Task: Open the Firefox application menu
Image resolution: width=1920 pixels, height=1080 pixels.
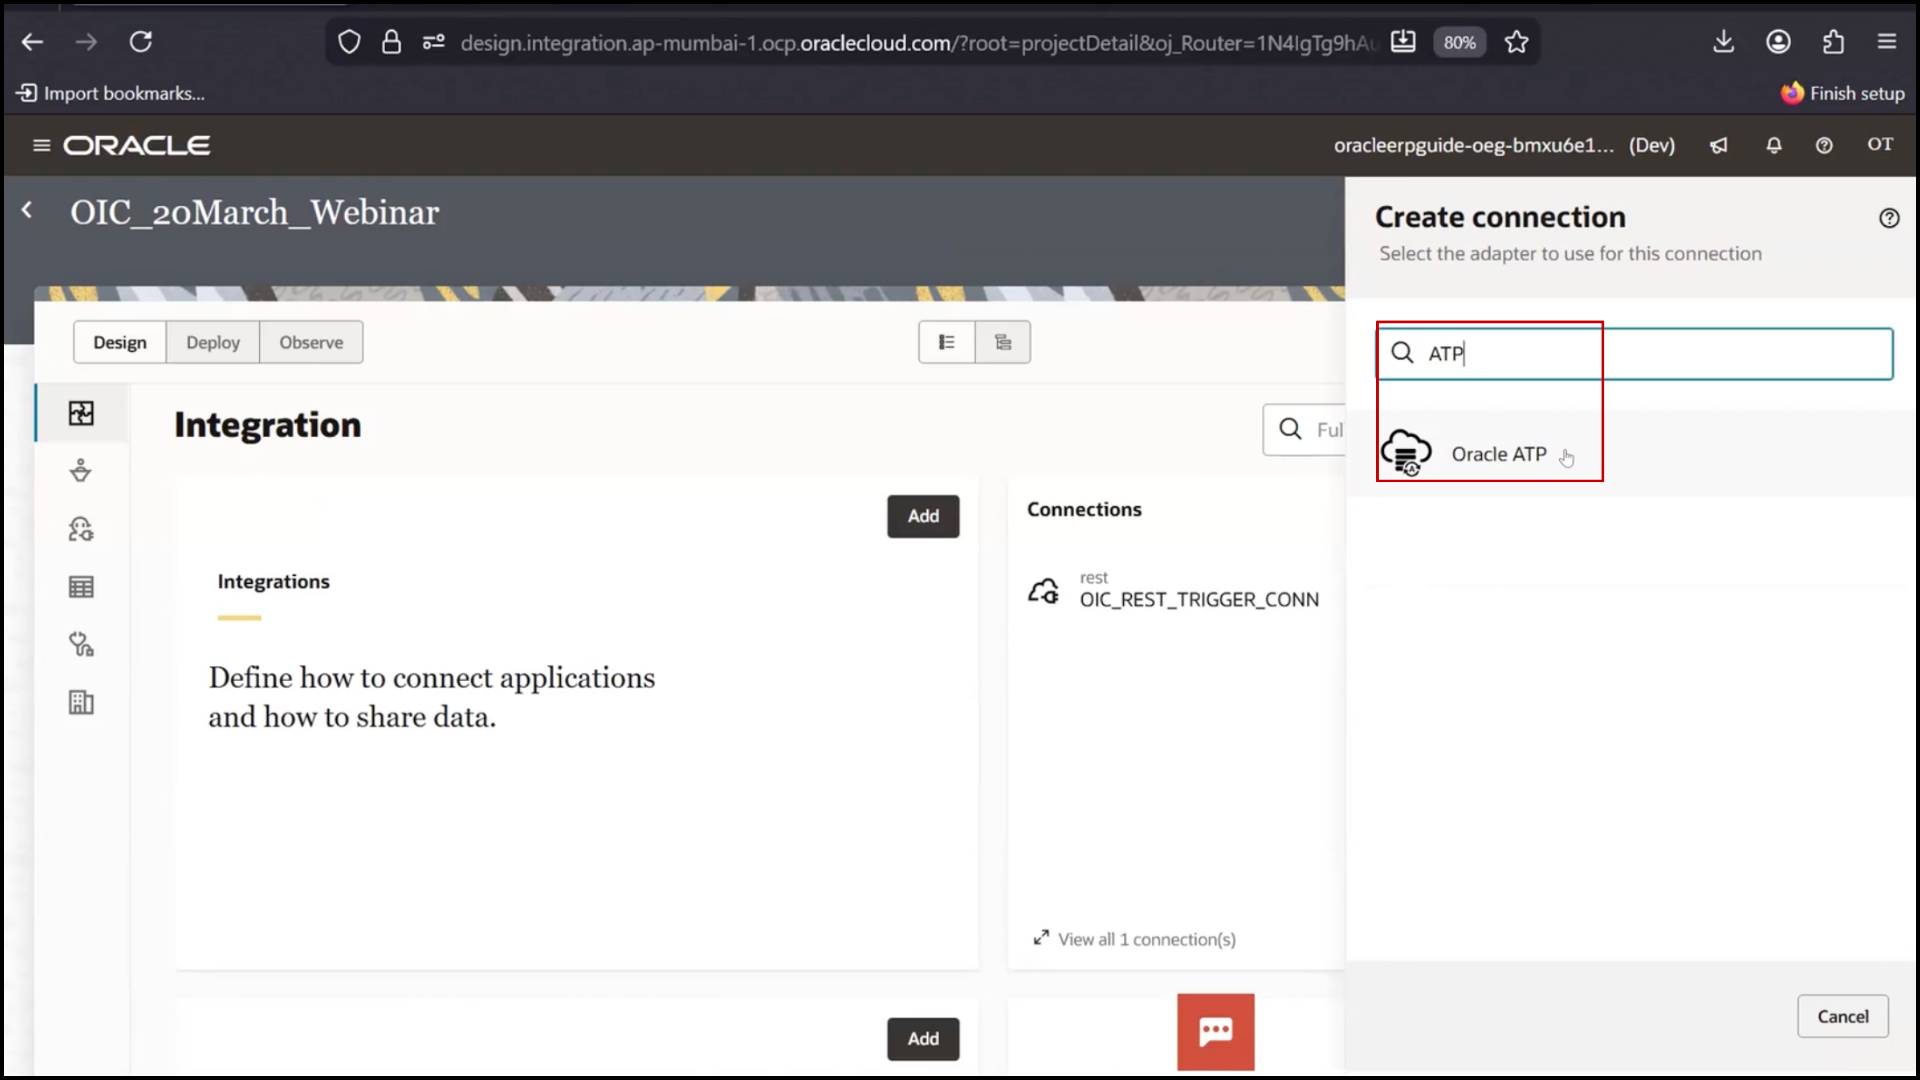Action: 1887,42
